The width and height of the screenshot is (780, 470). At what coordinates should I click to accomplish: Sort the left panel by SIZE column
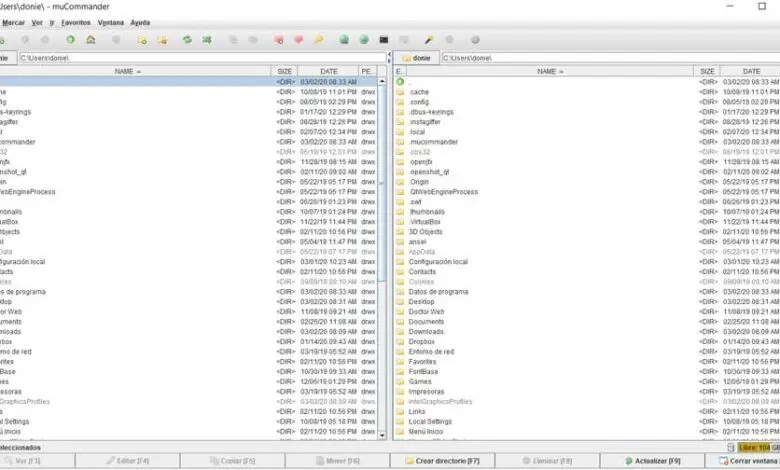[285, 72]
